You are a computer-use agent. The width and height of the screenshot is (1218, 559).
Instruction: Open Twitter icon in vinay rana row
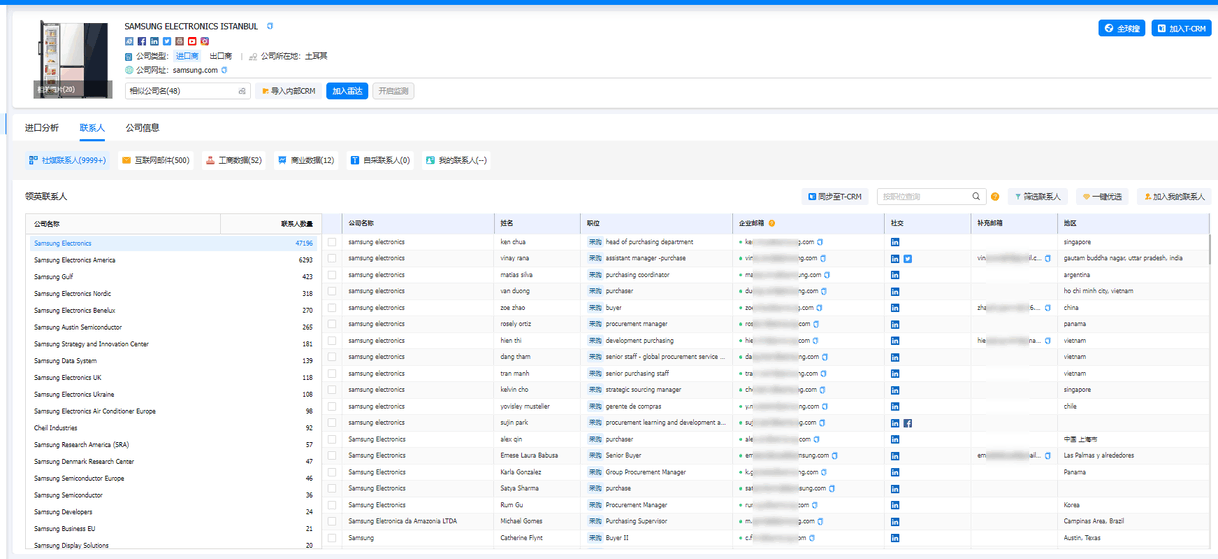coord(908,258)
